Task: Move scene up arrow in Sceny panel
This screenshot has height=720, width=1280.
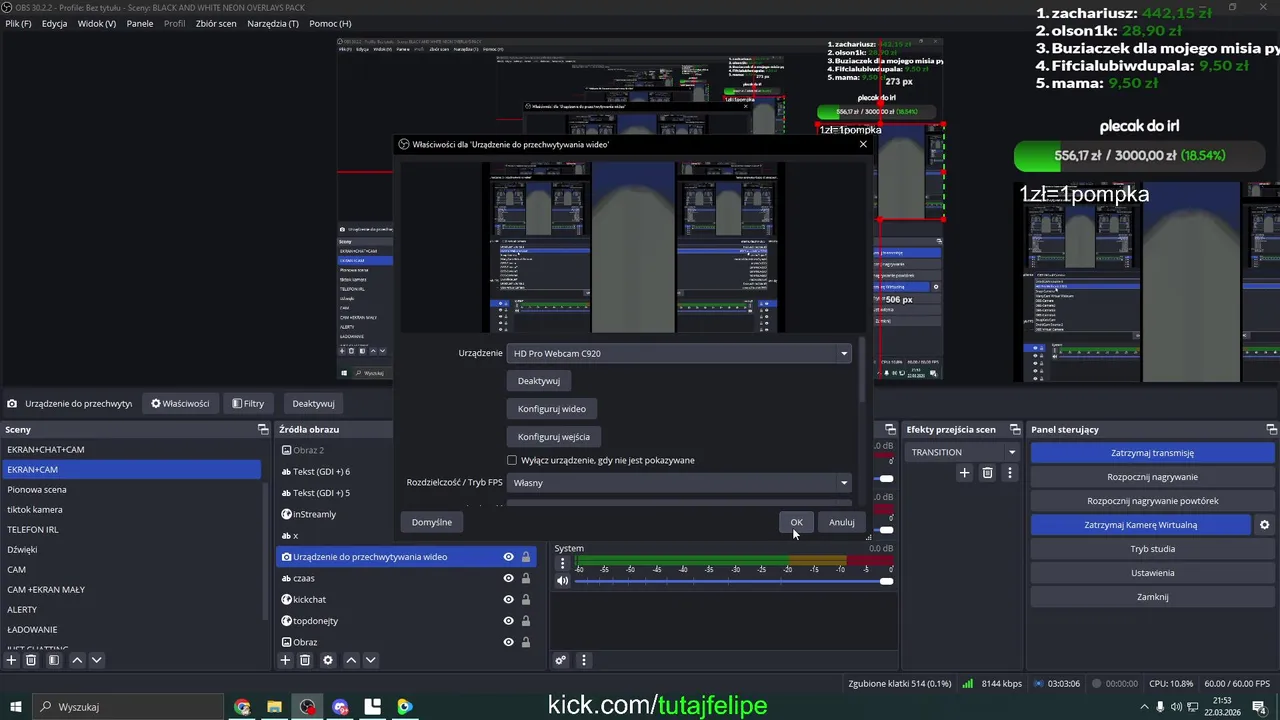Action: coord(77,660)
